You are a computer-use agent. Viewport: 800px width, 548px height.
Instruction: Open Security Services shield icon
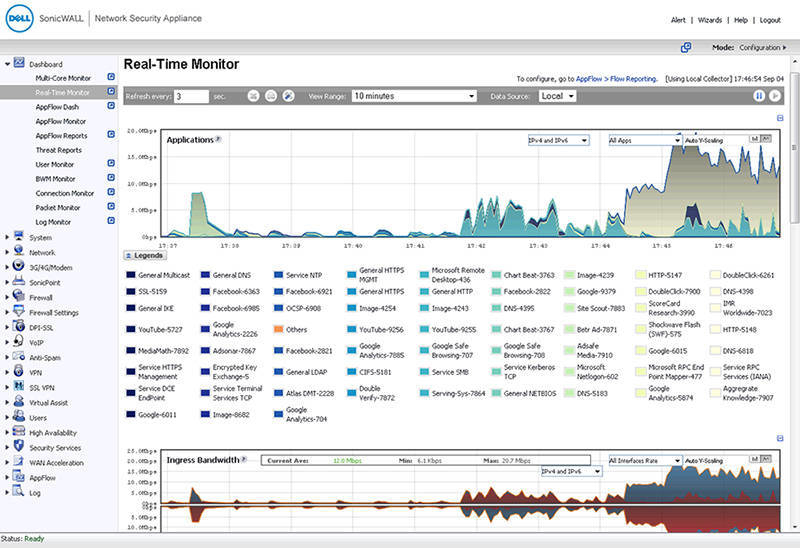(x=19, y=446)
